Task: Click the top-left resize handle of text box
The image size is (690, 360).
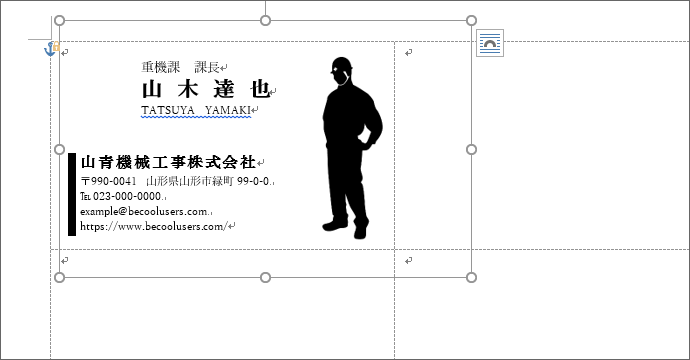Action: [x=59, y=21]
